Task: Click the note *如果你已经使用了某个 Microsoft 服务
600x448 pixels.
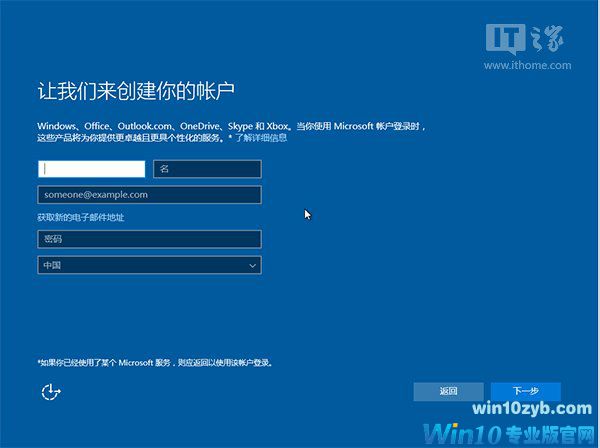Action: (103, 363)
